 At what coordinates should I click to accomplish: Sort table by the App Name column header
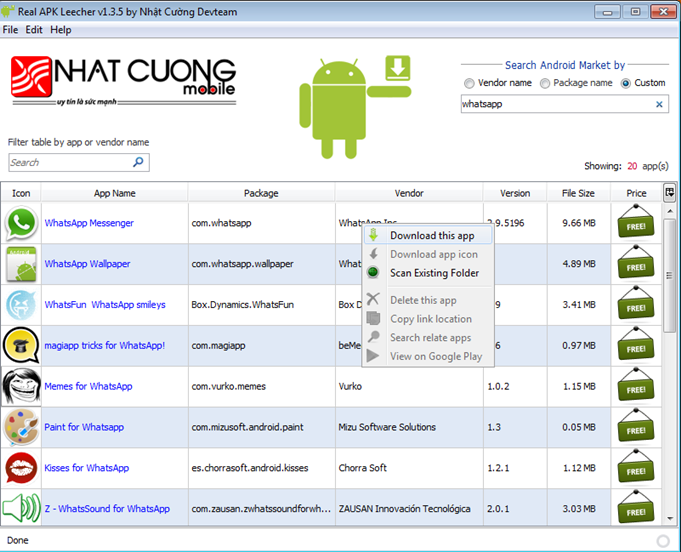coord(115,193)
